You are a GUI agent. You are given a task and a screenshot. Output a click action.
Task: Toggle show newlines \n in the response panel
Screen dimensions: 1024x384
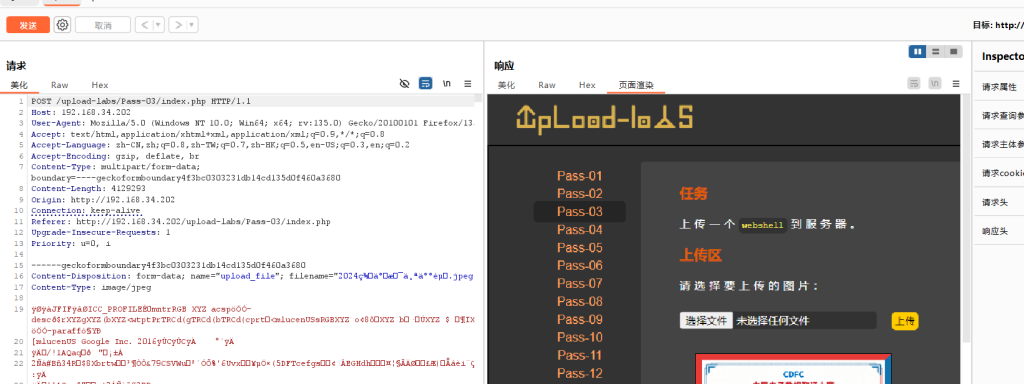[x=935, y=84]
